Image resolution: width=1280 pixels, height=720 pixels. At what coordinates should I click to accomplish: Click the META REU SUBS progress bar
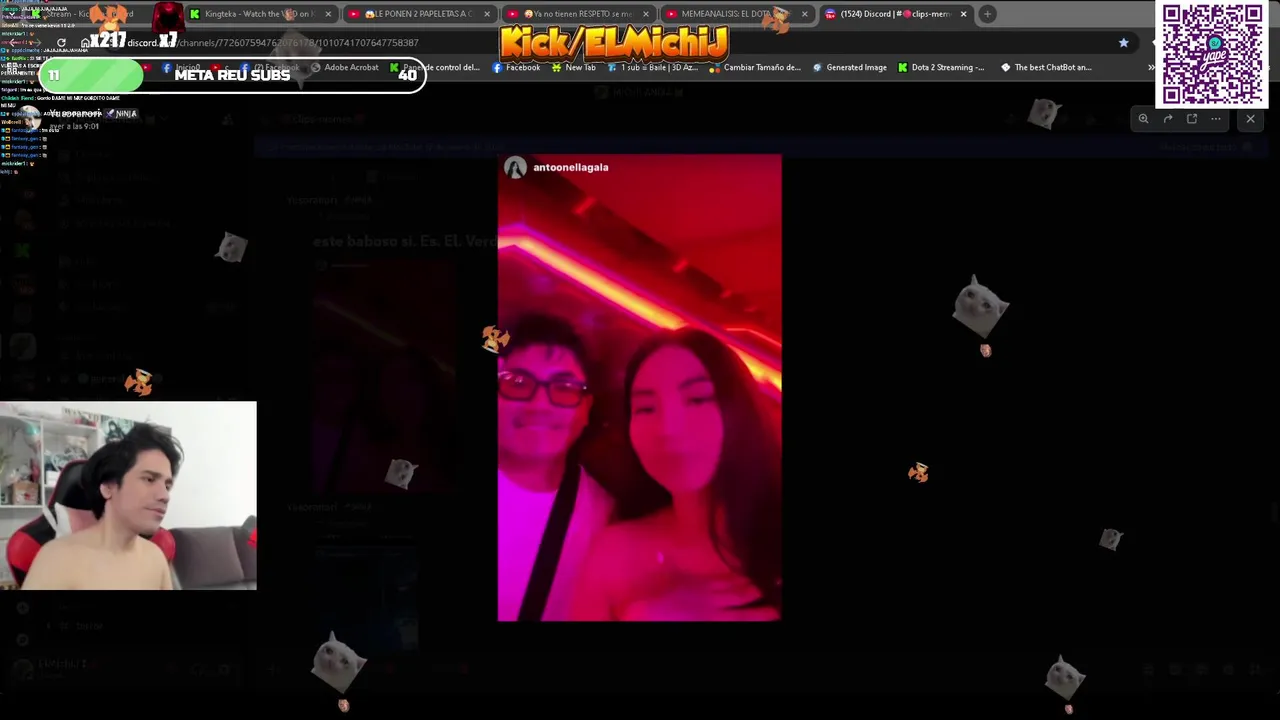232,75
